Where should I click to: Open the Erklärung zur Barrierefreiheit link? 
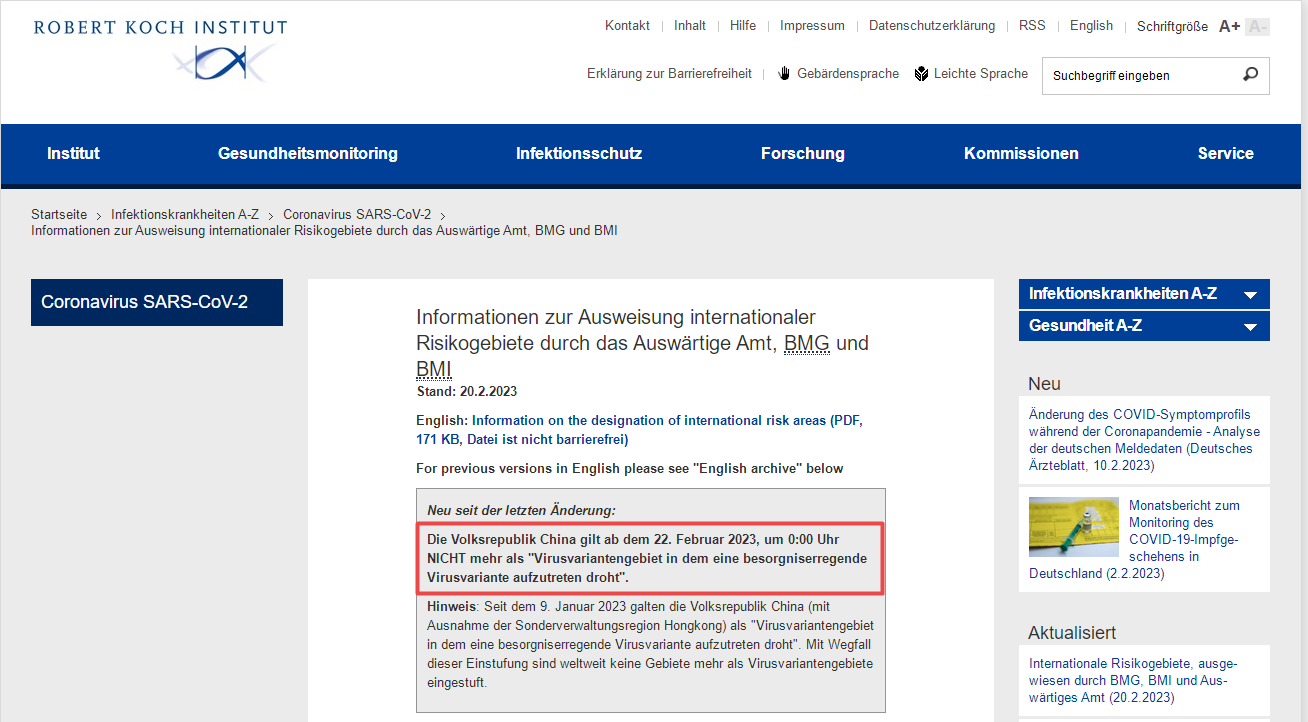pyautogui.click(x=669, y=74)
